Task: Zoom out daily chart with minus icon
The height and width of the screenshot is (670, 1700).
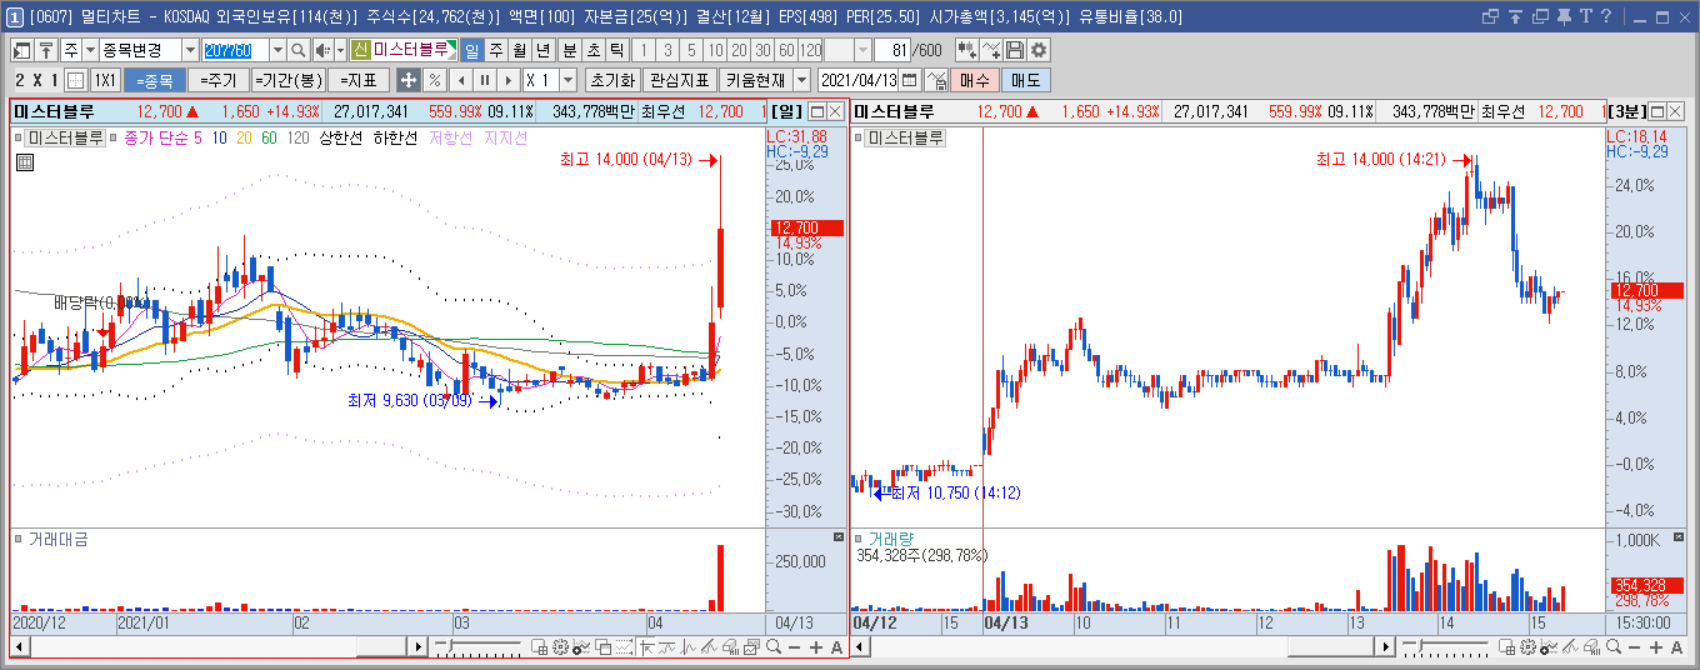Action: tap(794, 647)
